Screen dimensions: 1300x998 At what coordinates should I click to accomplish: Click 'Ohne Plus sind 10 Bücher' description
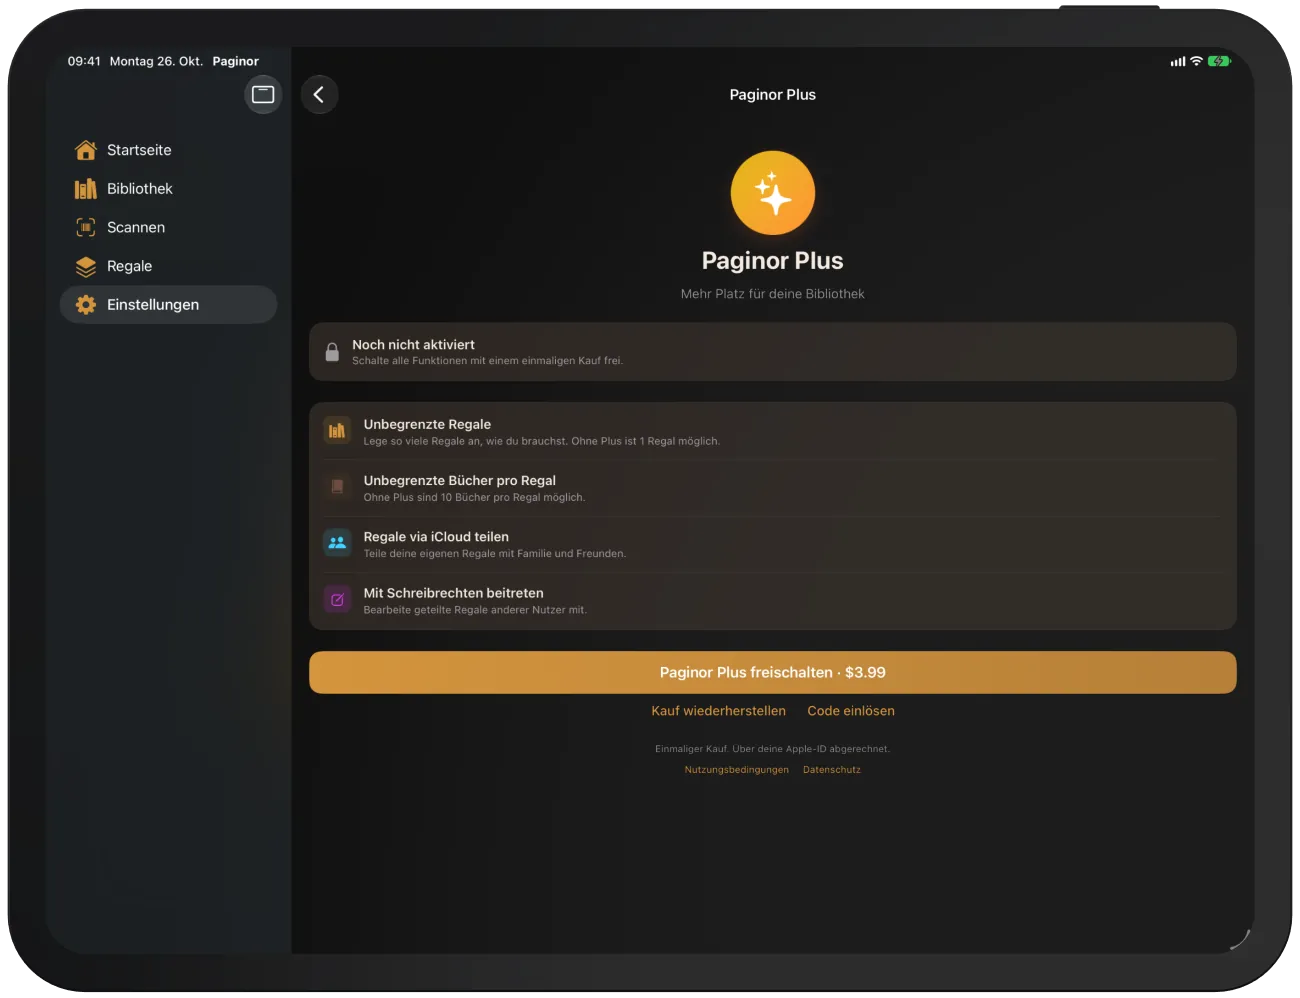coord(474,498)
